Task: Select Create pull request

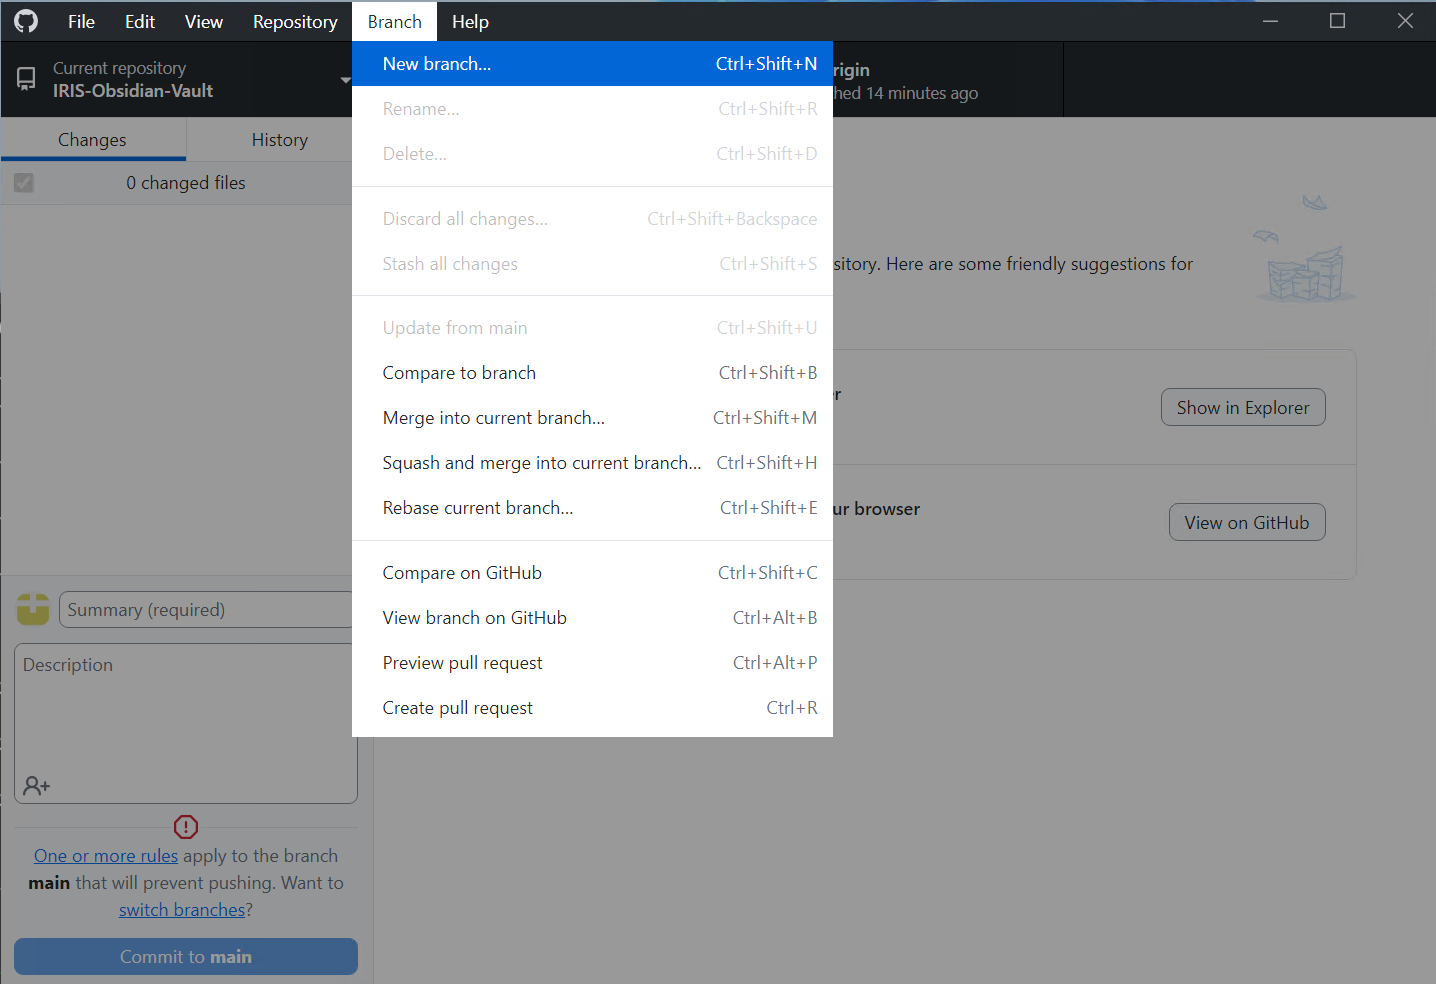Action: (x=592, y=708)
